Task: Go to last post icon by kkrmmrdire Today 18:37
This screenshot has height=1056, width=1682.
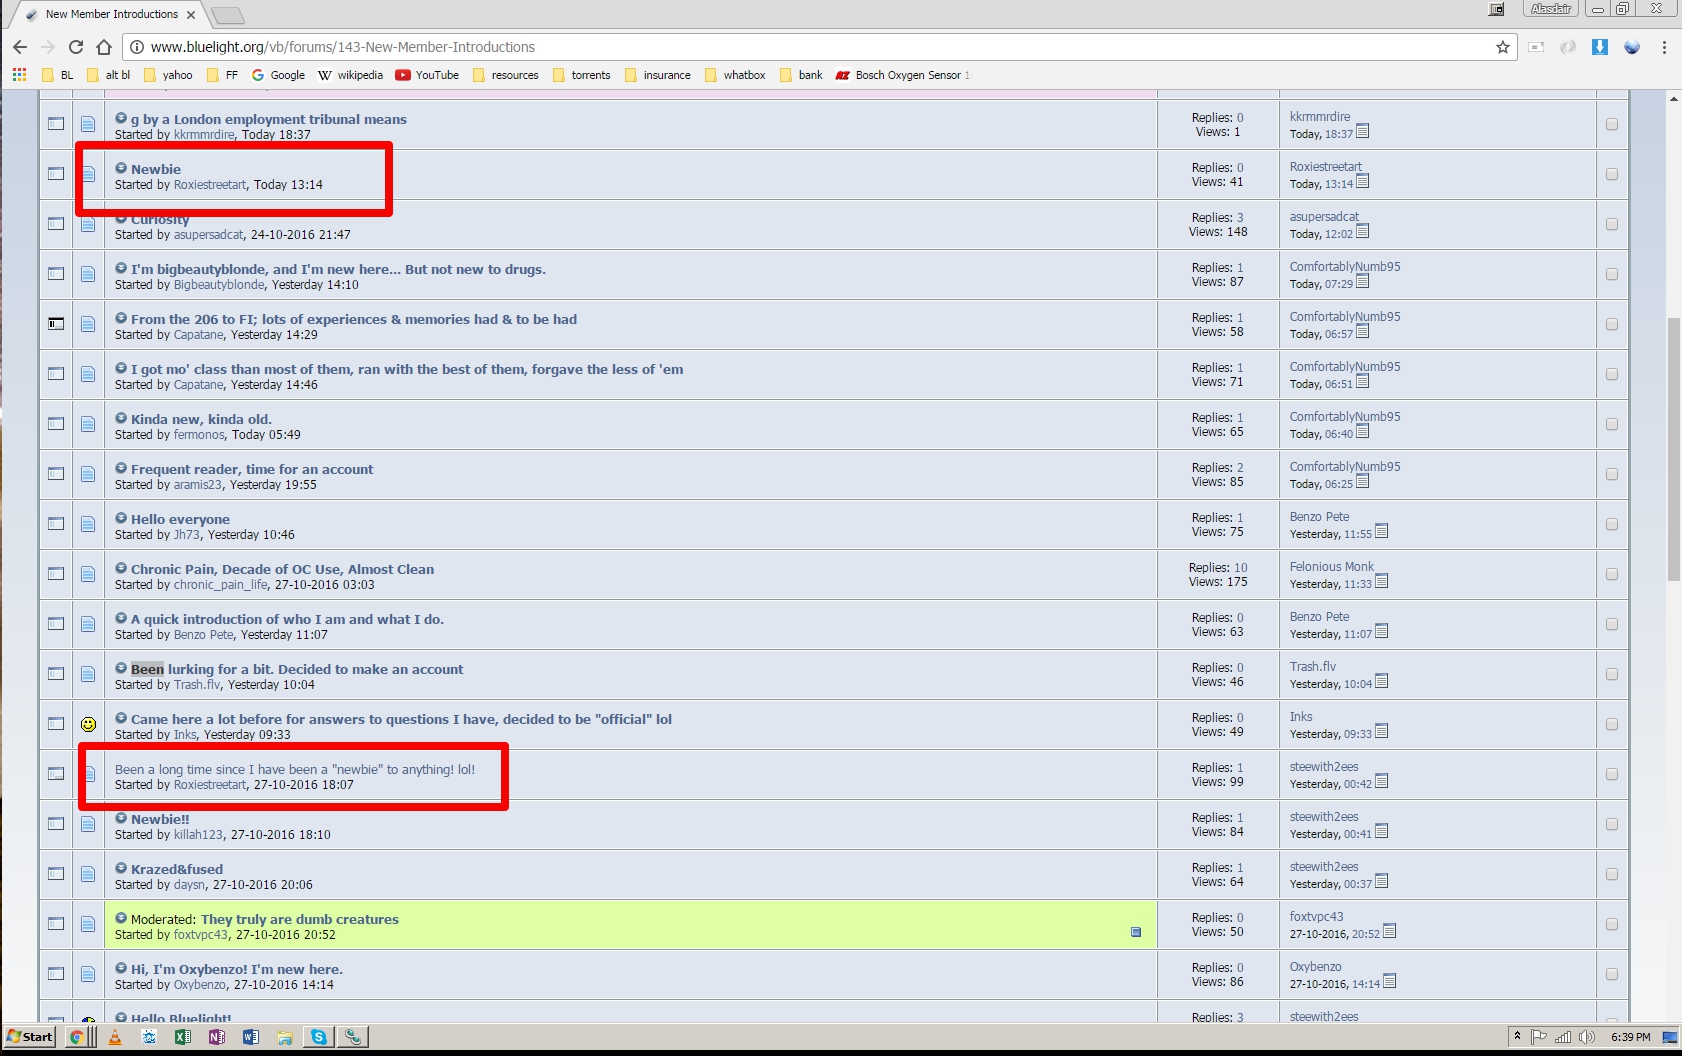Action: point(1362,132)
